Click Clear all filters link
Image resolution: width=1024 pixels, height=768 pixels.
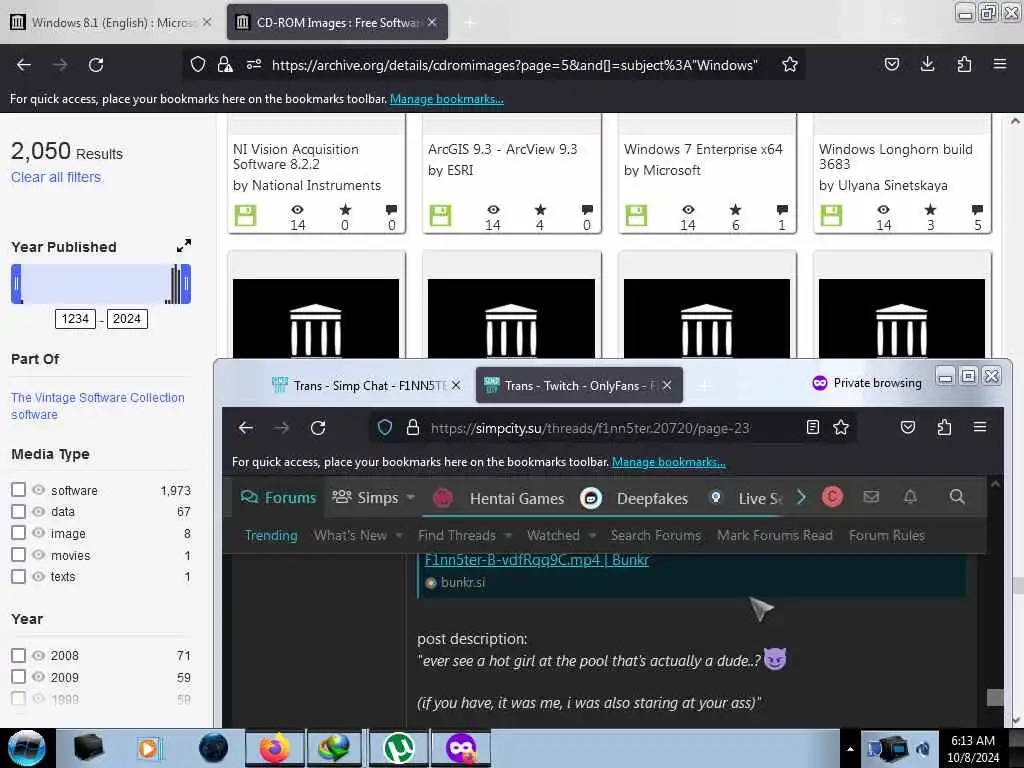click(x=56, y=177)
